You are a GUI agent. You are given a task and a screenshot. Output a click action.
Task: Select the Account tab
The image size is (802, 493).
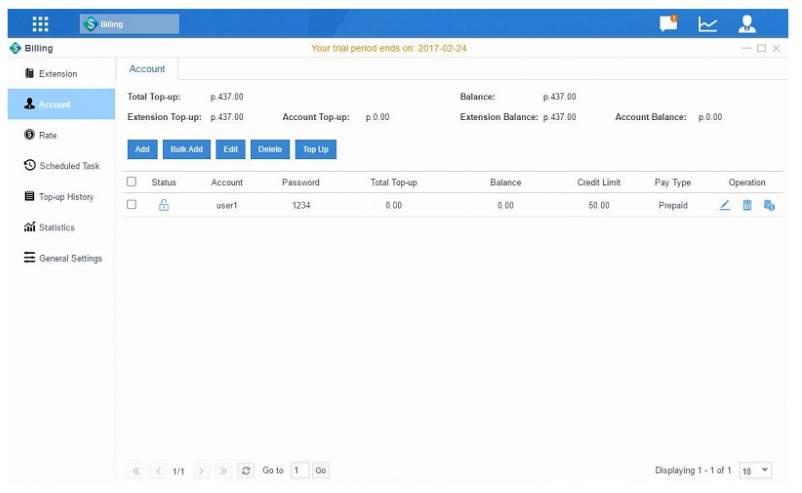(147, 69)
